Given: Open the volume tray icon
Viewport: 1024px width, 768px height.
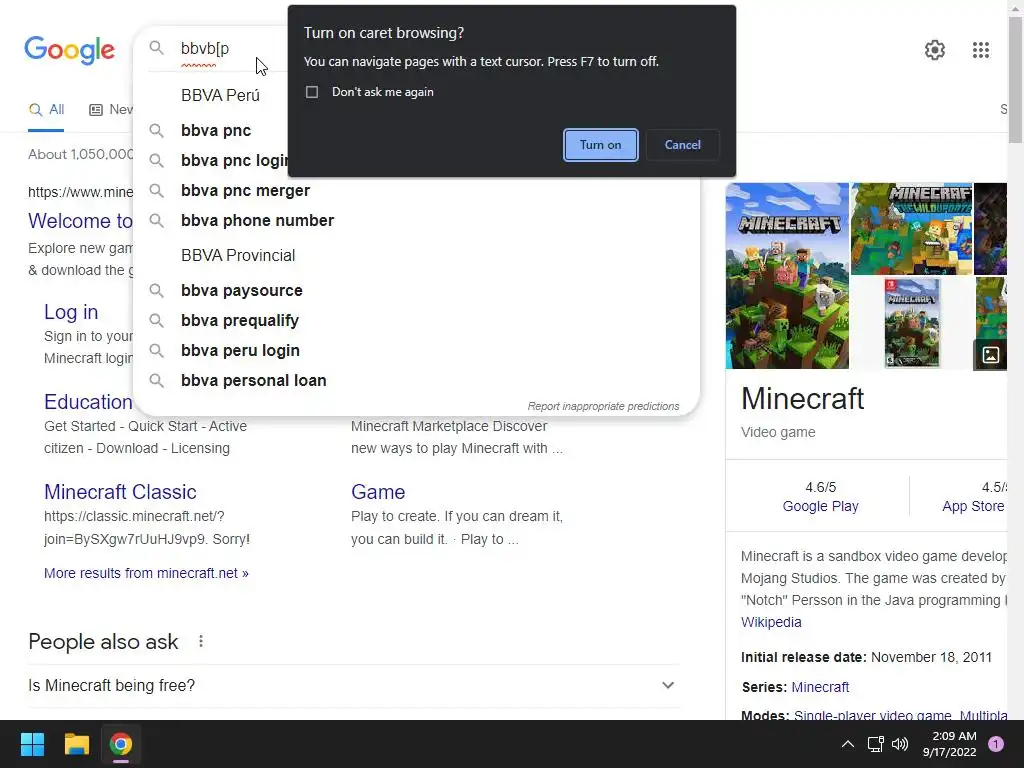Looking at the screenshot, I should coord(900,744).
